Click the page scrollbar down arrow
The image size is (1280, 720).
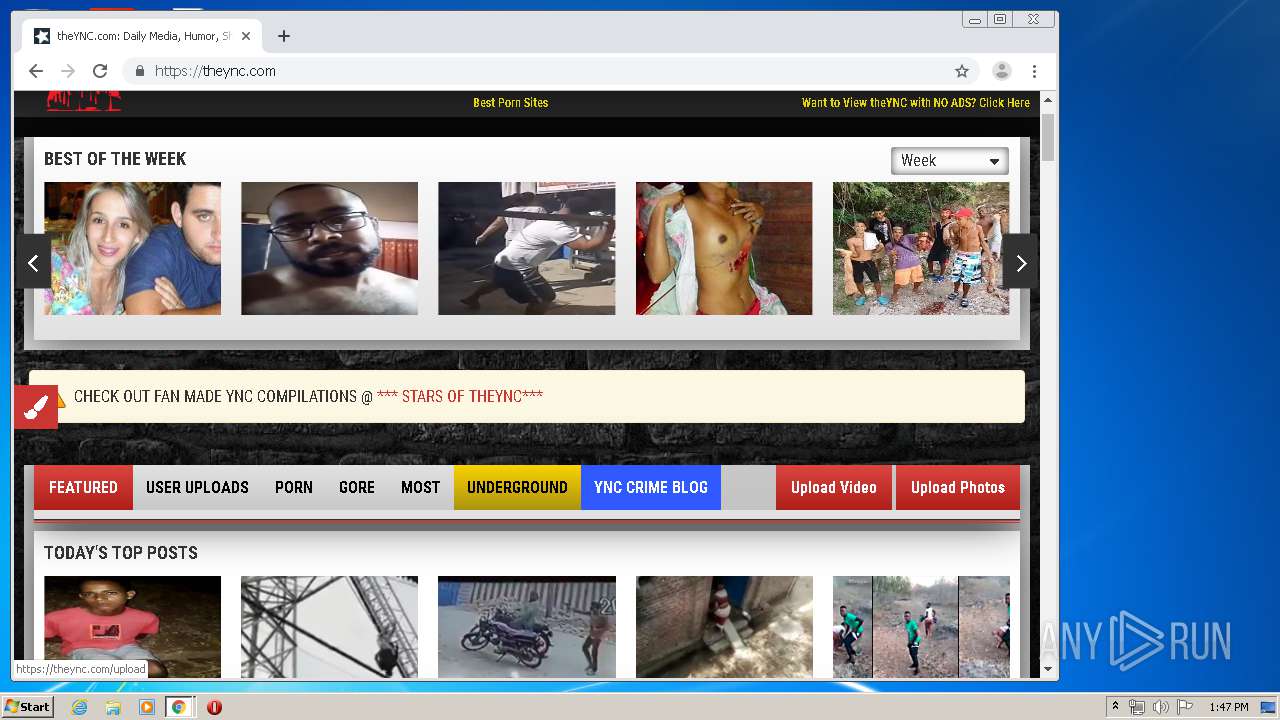pos(1048,668)
